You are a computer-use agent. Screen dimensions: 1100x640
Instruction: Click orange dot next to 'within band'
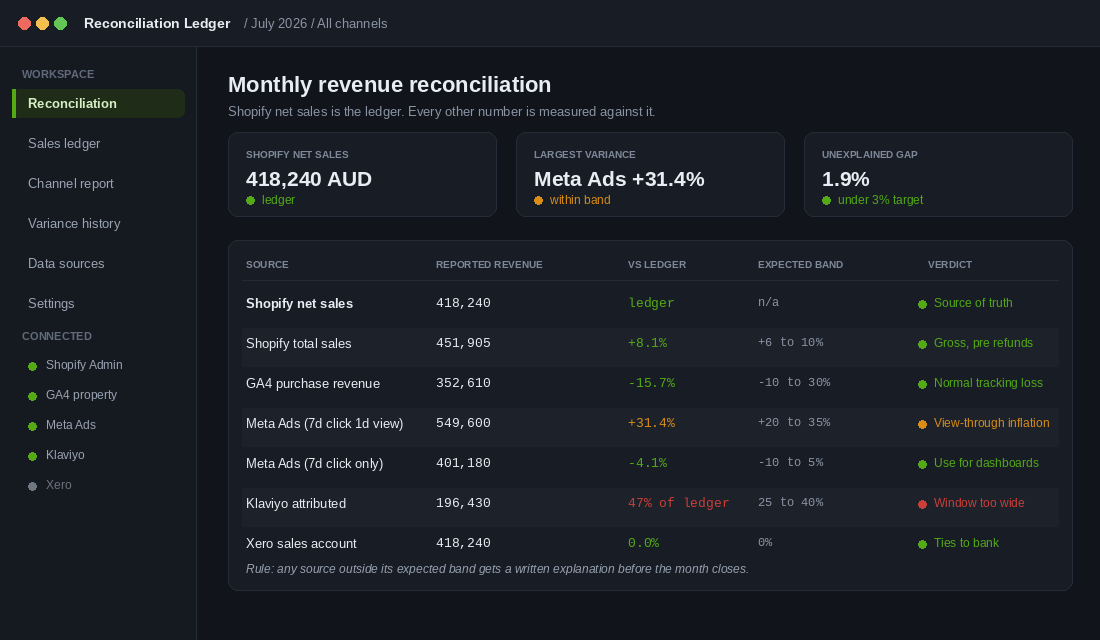coord(538,201)
